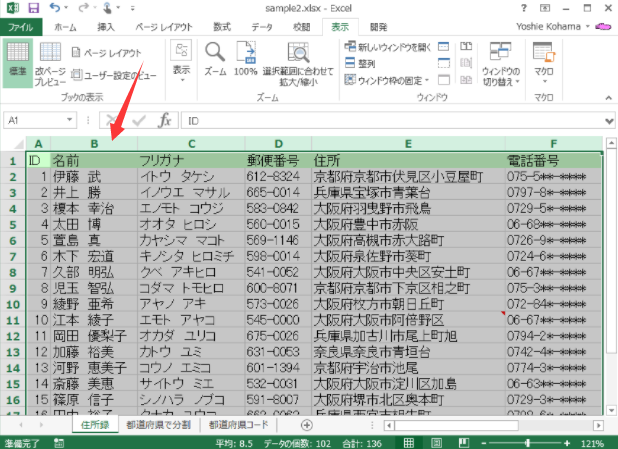Image resolution: width=618 pixels, height=449 pixels.
Task: Click the Select All corner triangle
Action: pyautogui.click(x=18, y=143)
